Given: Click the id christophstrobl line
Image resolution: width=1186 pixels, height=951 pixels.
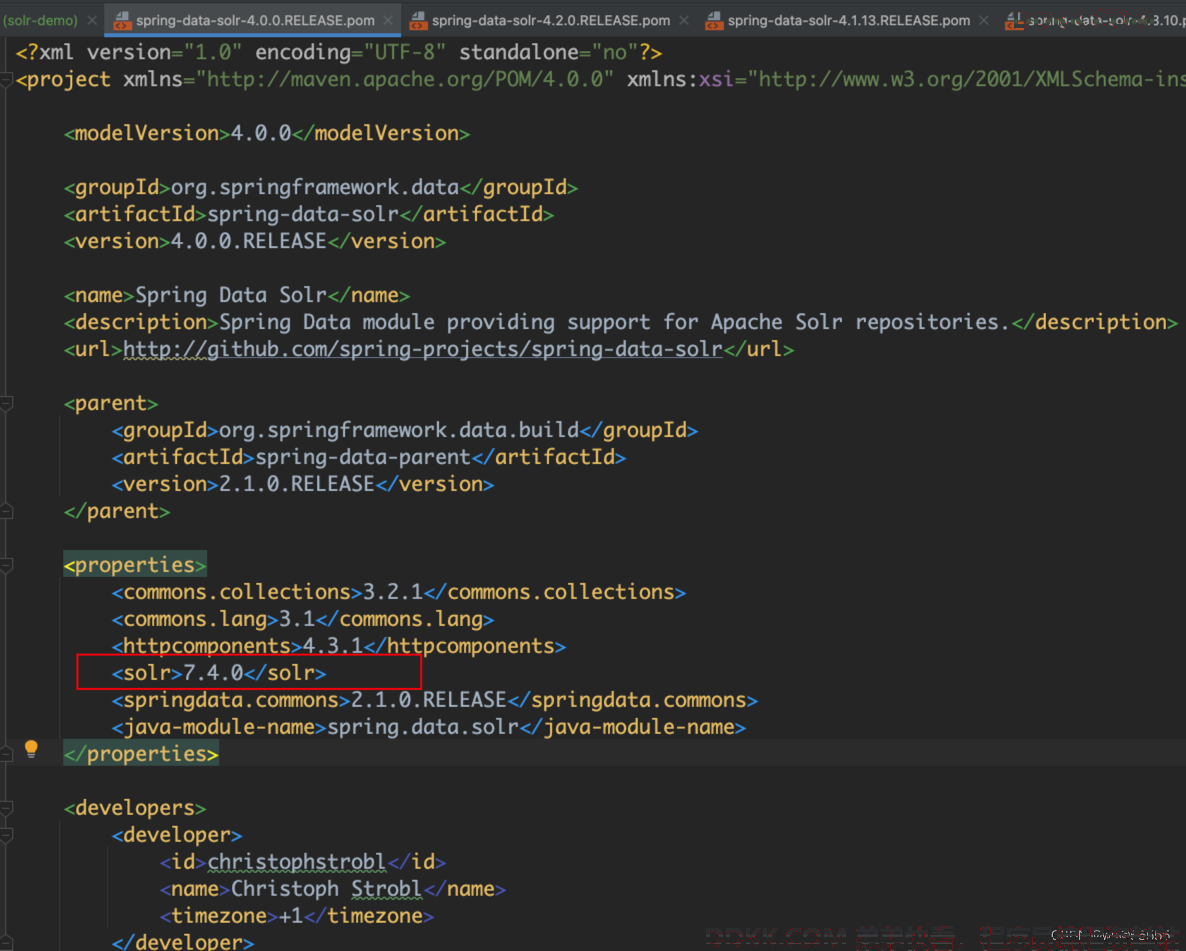Looking at the screenshot, I should click(303, 862).
